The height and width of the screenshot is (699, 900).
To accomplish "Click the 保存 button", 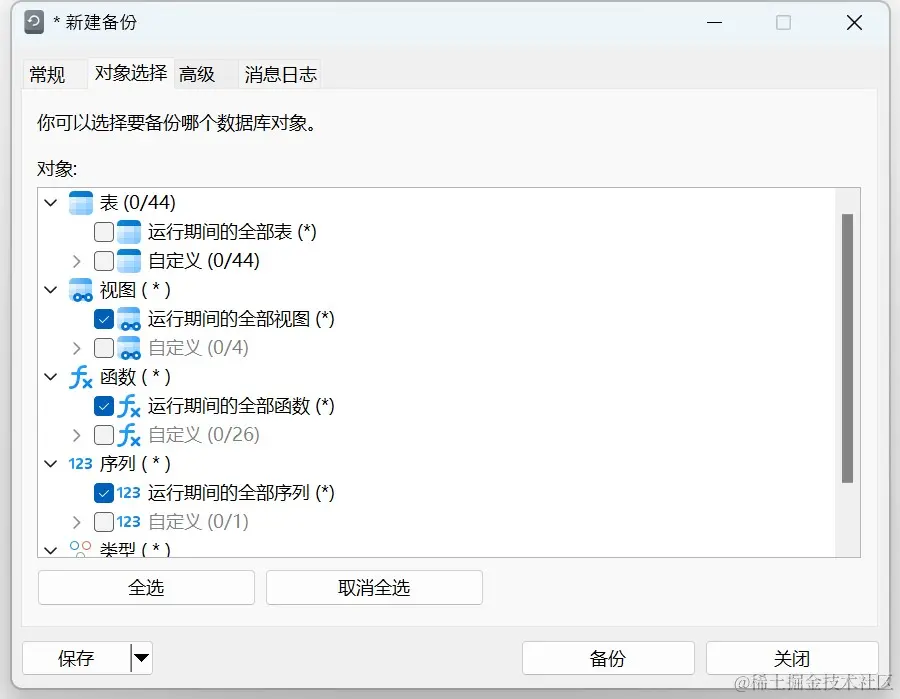I will 76,658.
